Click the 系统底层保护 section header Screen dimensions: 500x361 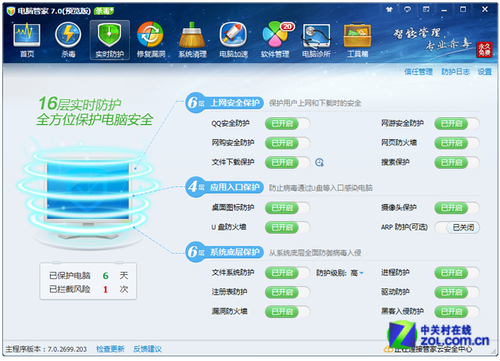pos(224,252)
